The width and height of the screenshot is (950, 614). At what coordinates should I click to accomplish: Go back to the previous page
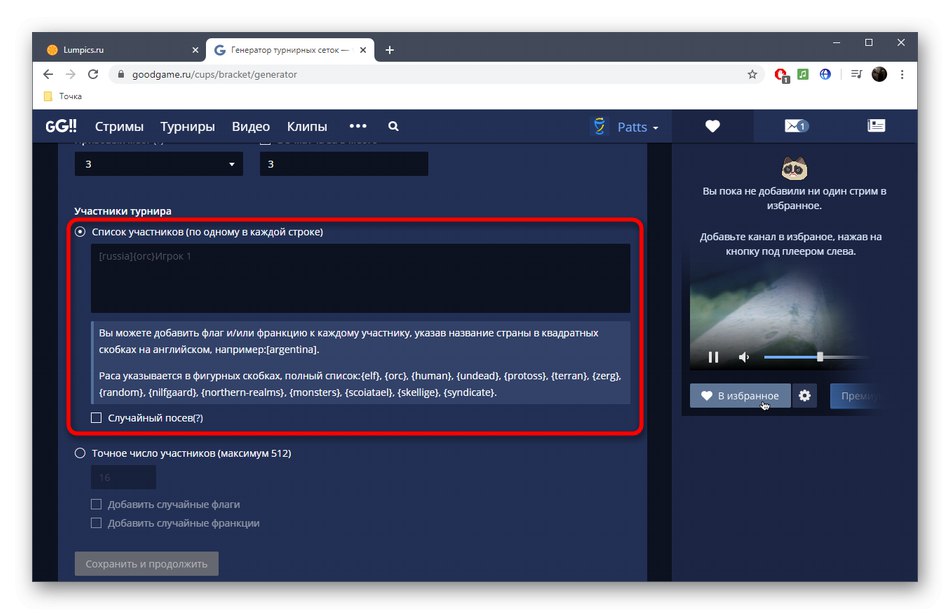(48, 74)
